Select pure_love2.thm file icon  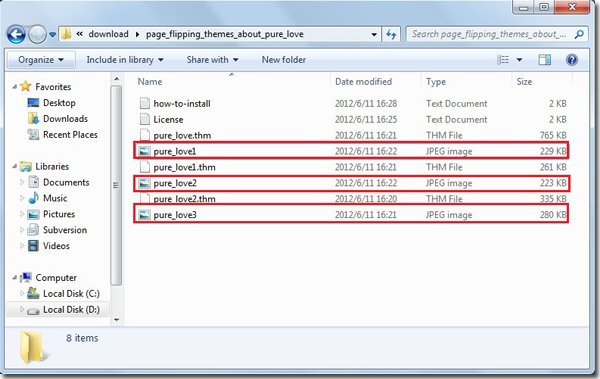[x=145, y=198]
